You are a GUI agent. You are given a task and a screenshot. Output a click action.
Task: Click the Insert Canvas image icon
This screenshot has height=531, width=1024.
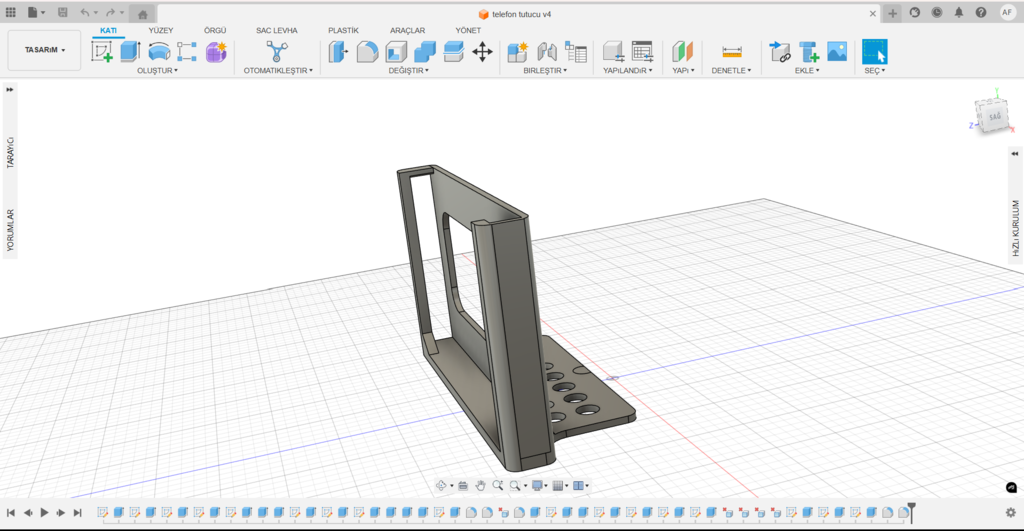(x=837, y=52)
